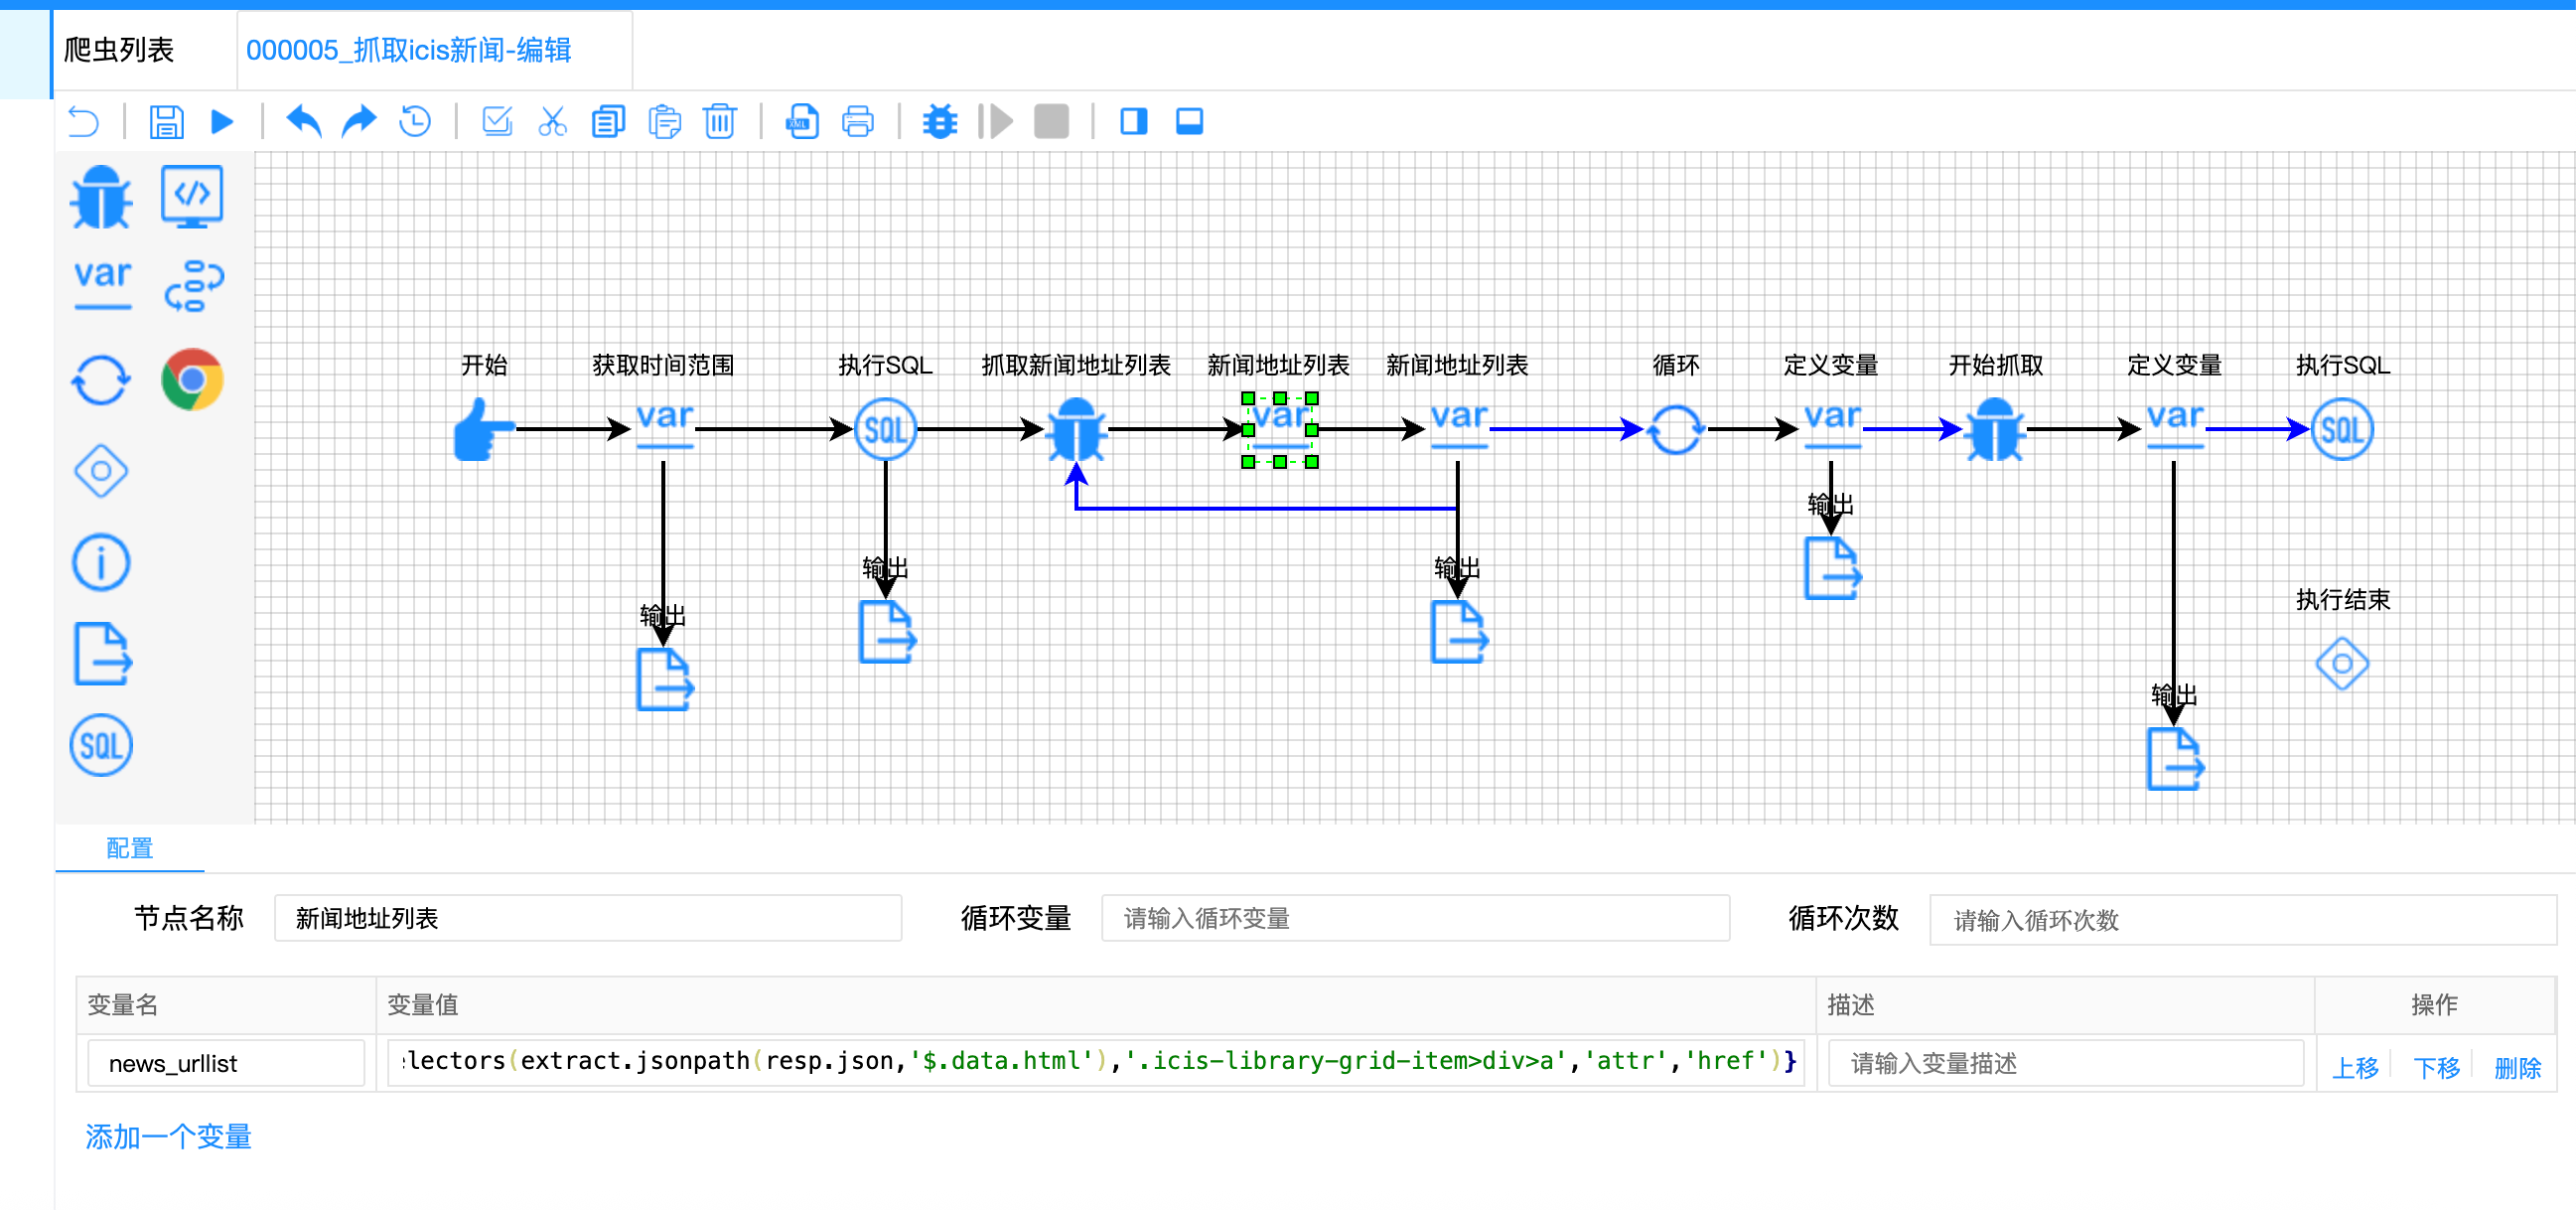
Task: Click the 循环次数 input field
Action: (2240, 919)
